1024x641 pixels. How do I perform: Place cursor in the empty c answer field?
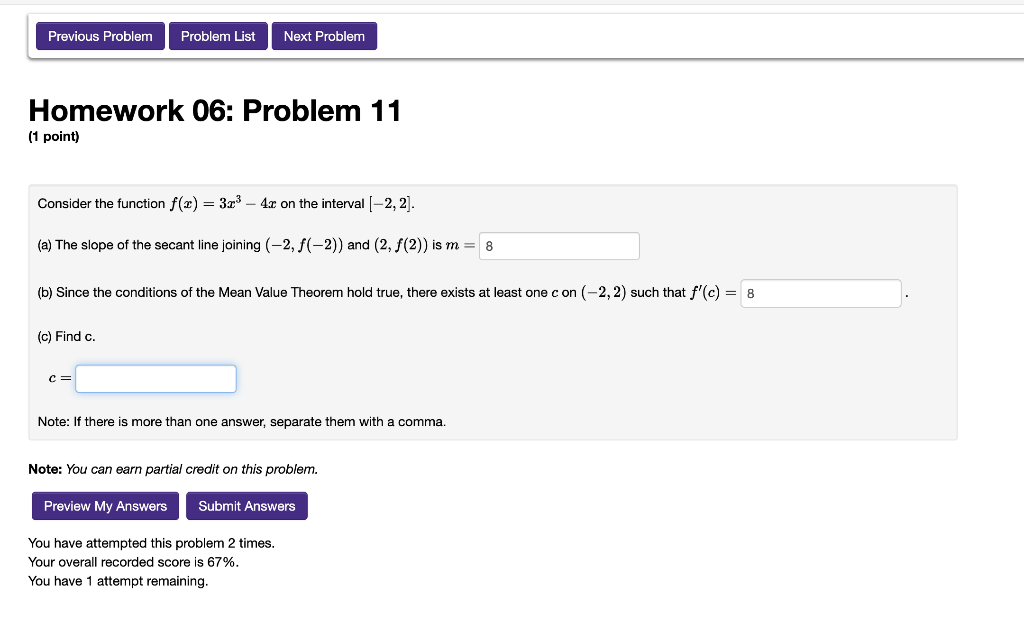155,378
